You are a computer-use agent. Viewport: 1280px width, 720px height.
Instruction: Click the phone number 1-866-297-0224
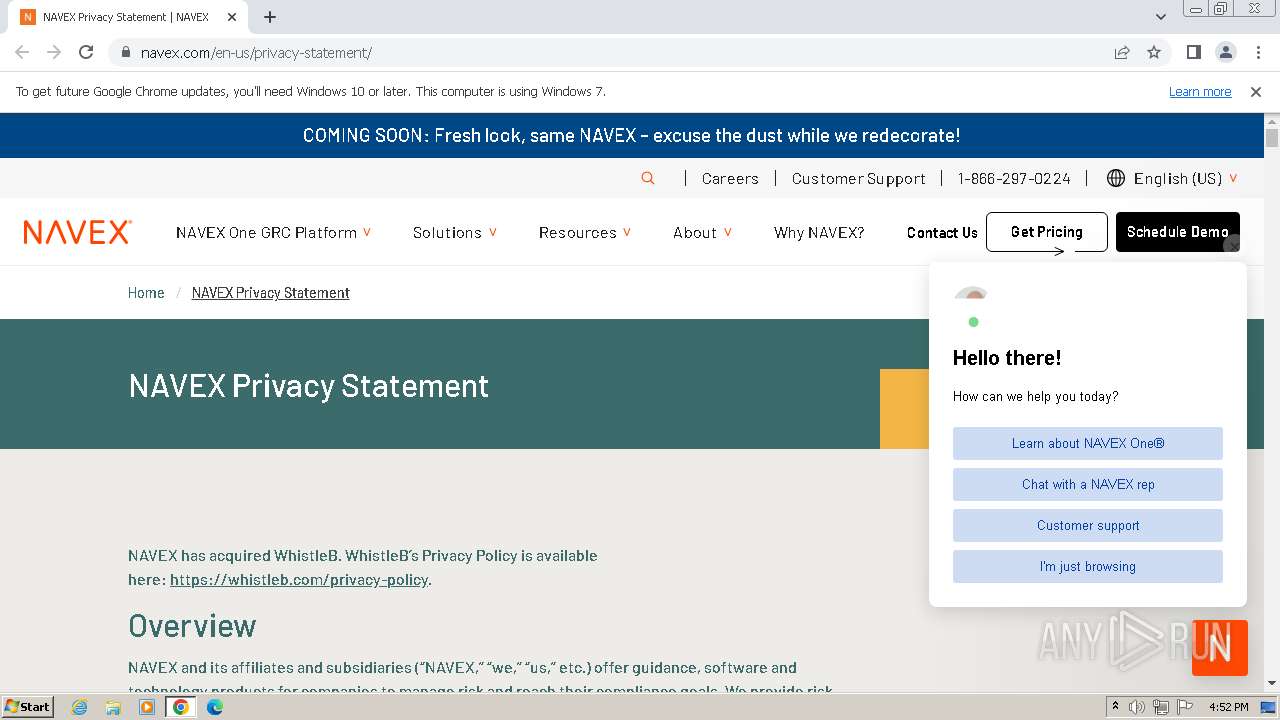click(1014, 179)
